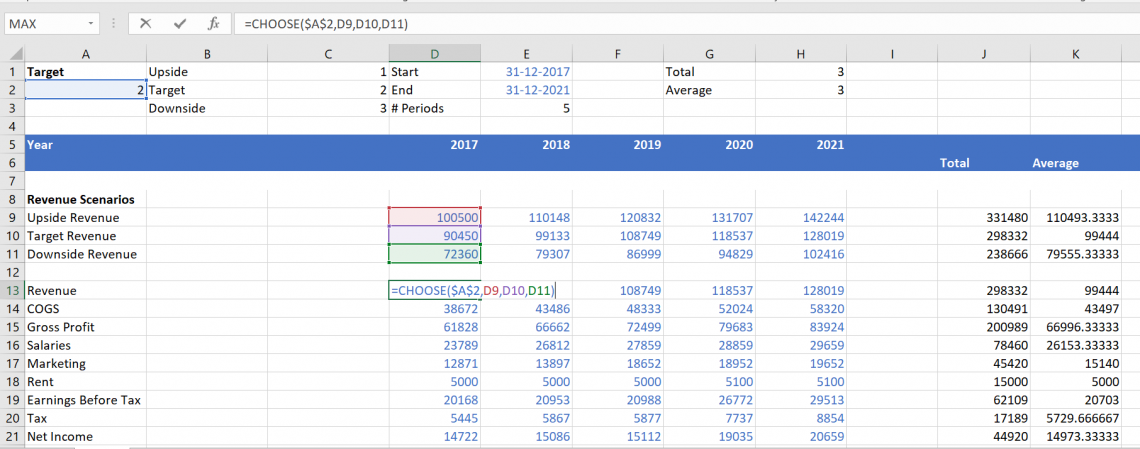
Task: Select column D header
Action: (434, 54)
